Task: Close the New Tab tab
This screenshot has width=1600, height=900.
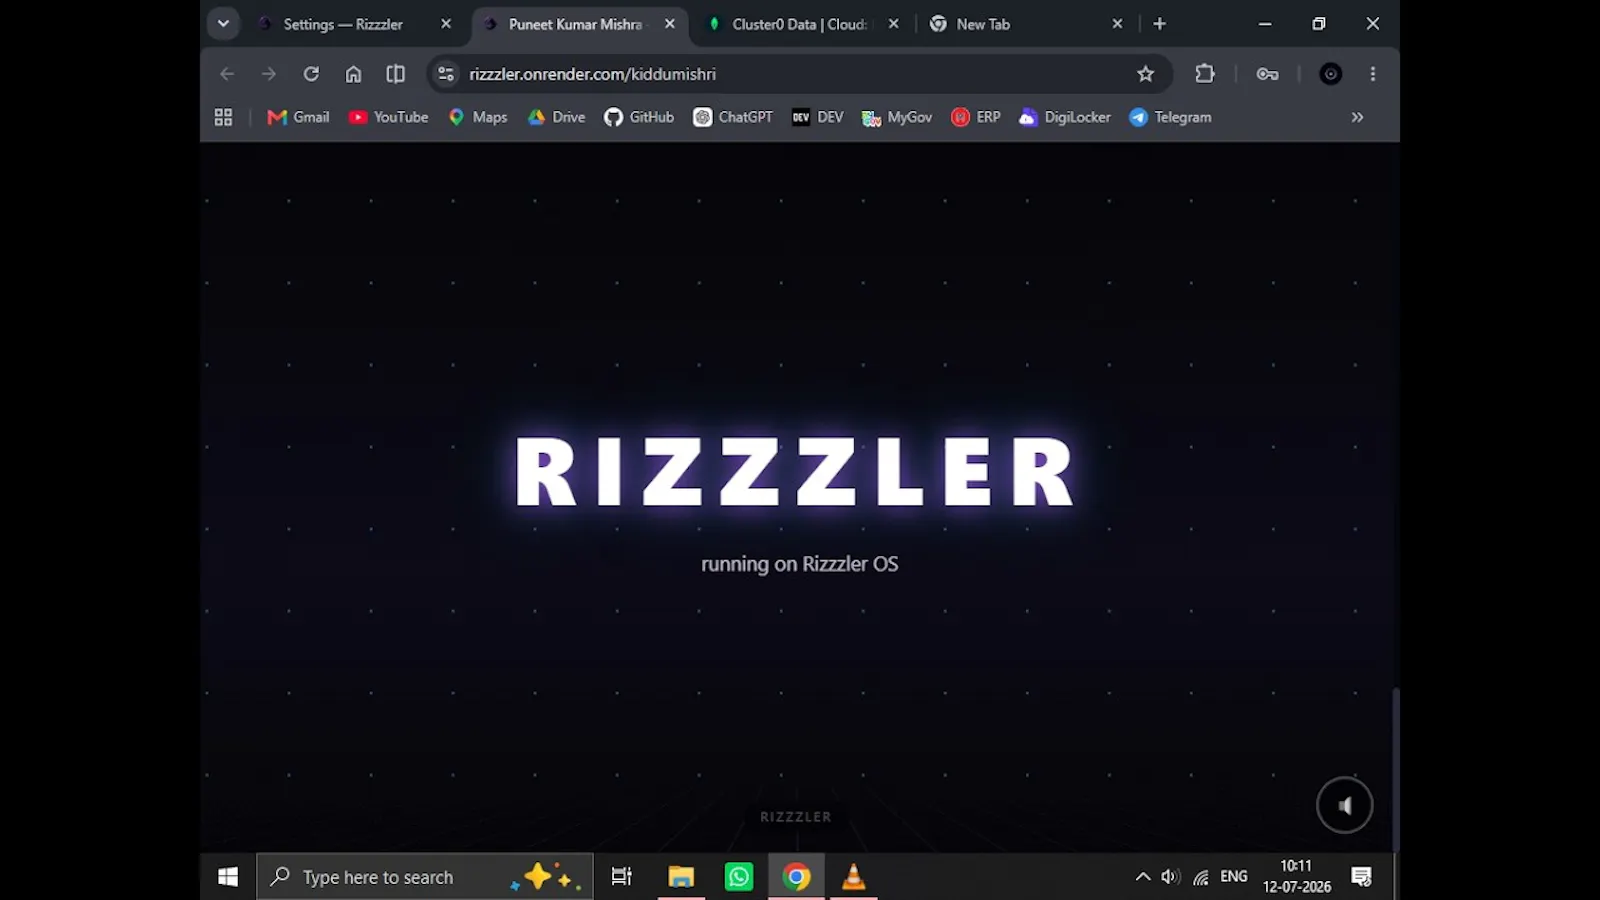Action: click(x=1117, y=24)
